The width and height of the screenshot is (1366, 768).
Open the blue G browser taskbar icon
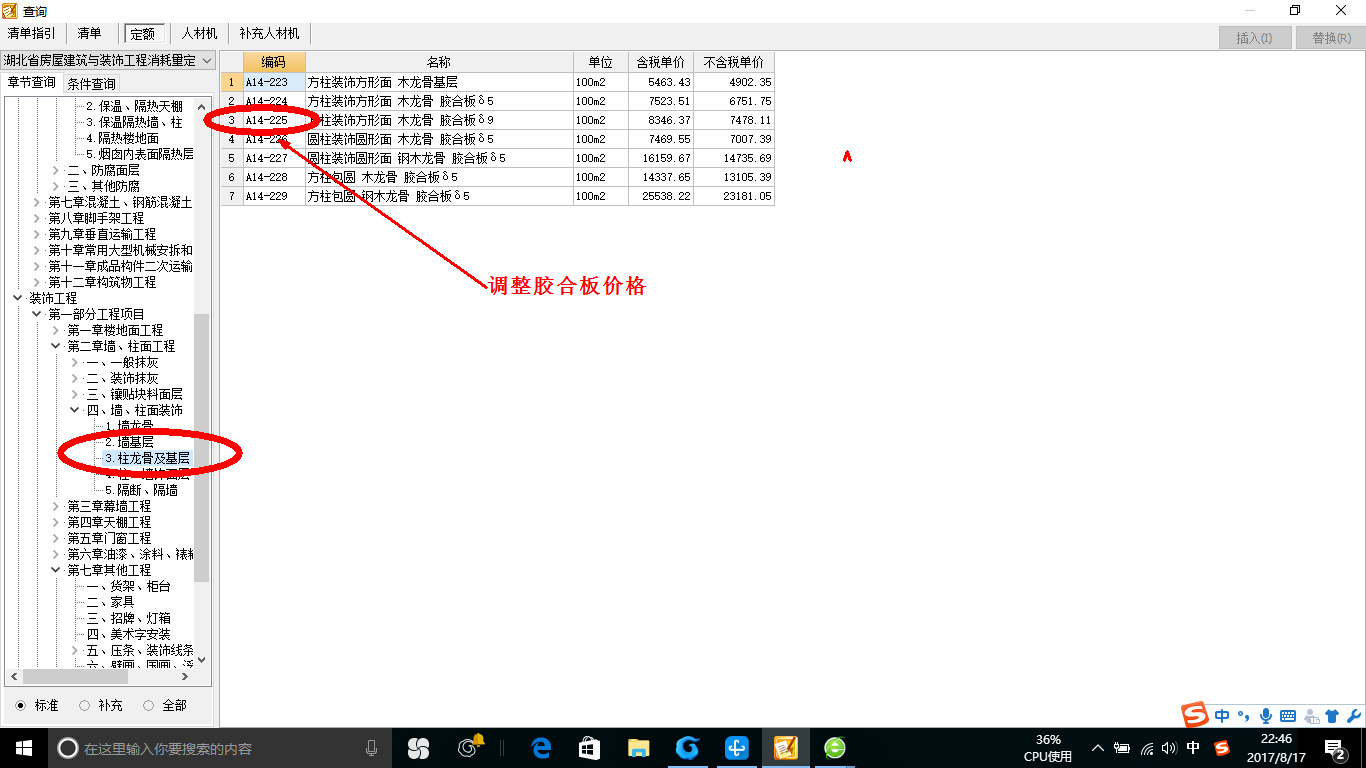coord(687,748)
